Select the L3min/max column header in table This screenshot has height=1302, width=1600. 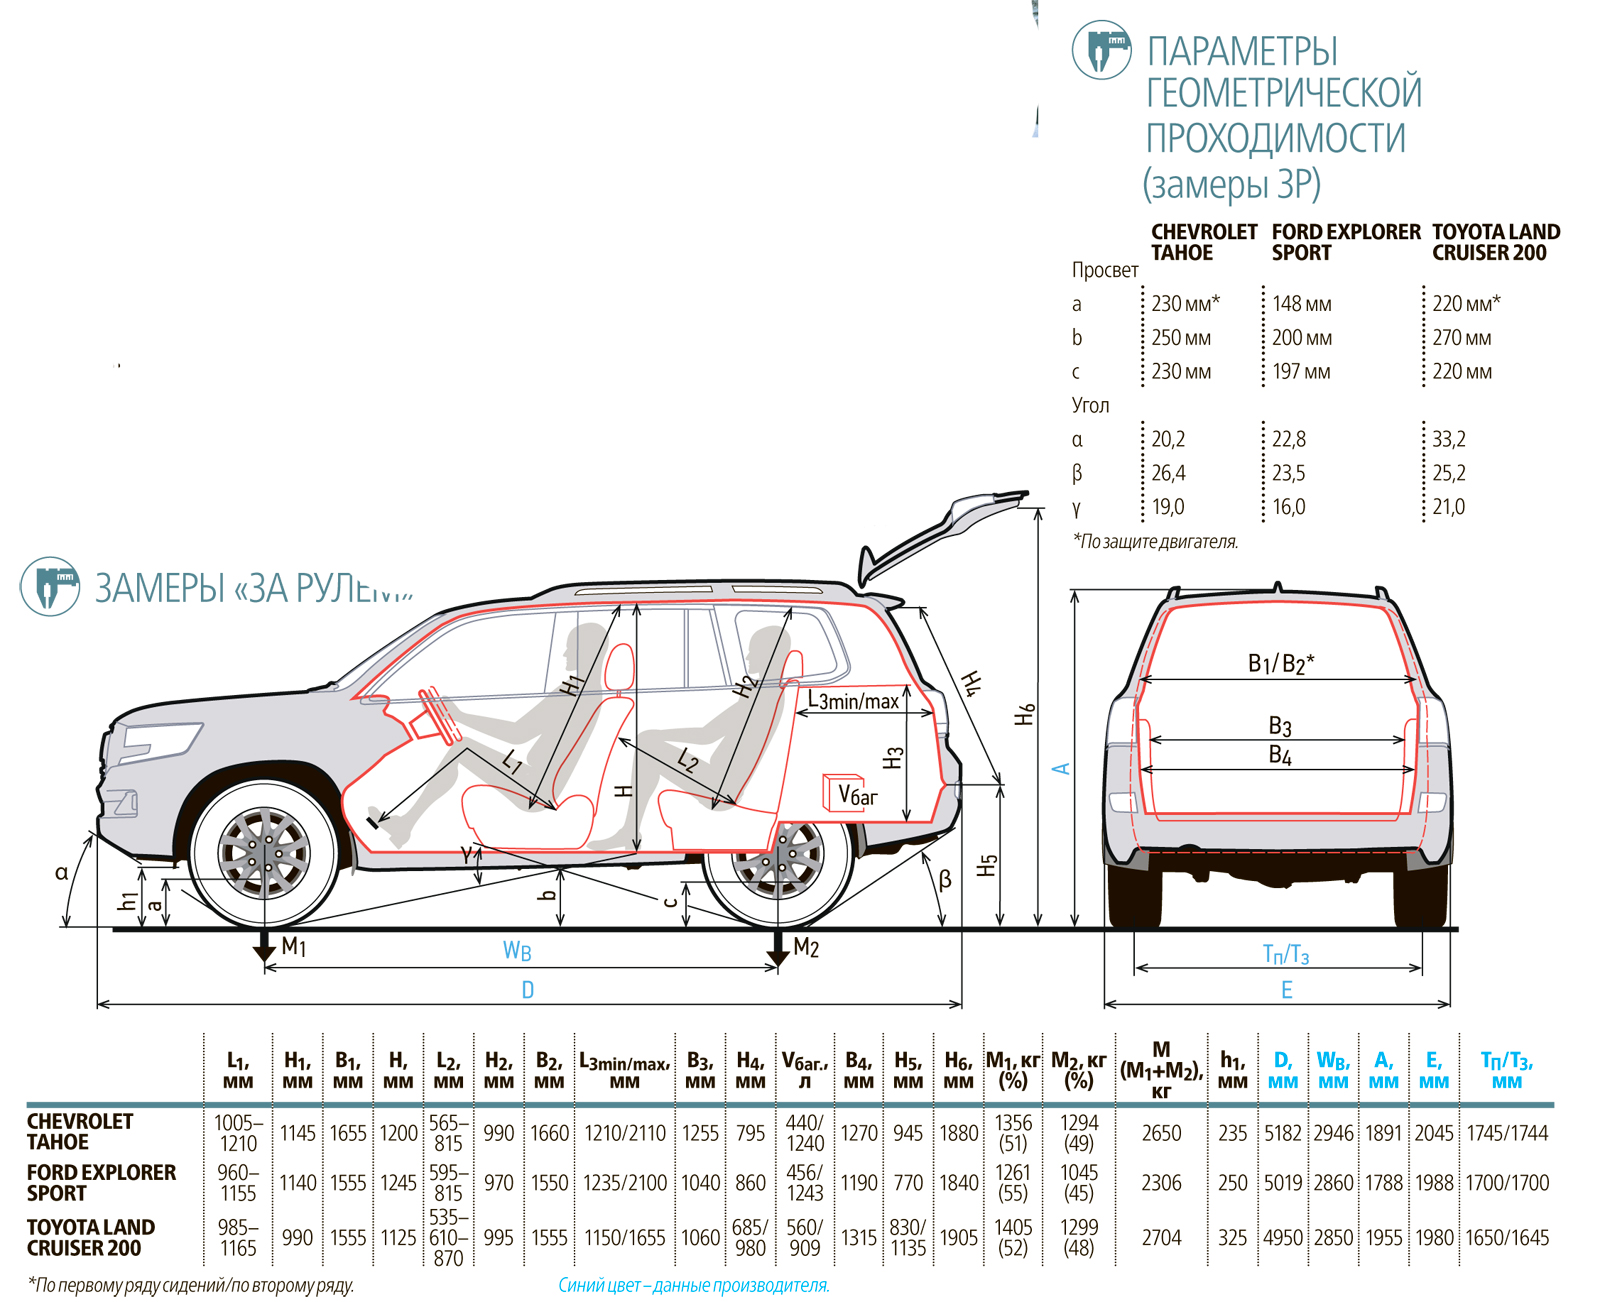click(x=624, y=1071)
